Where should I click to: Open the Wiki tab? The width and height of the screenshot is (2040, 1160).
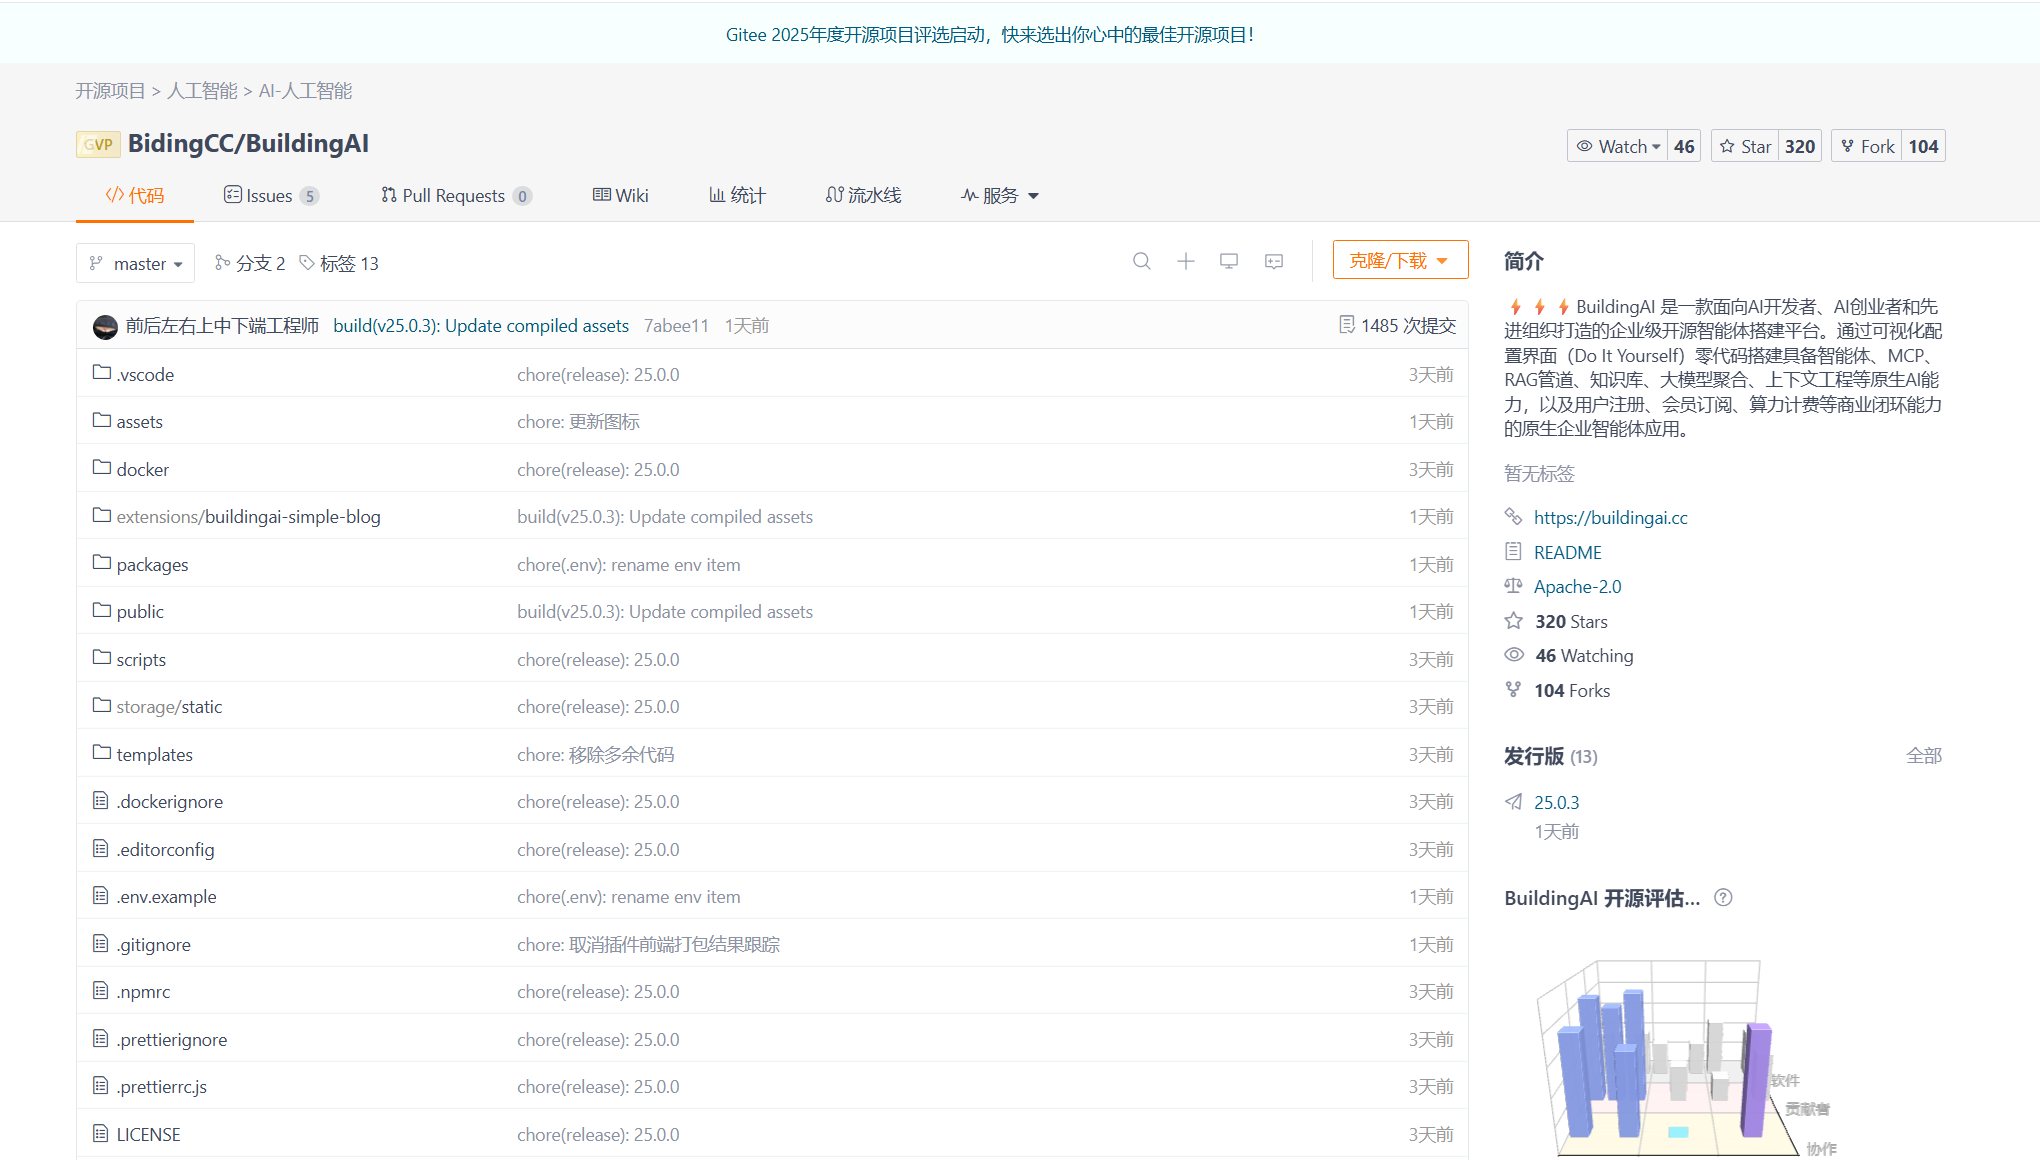[x=620, y=195]
